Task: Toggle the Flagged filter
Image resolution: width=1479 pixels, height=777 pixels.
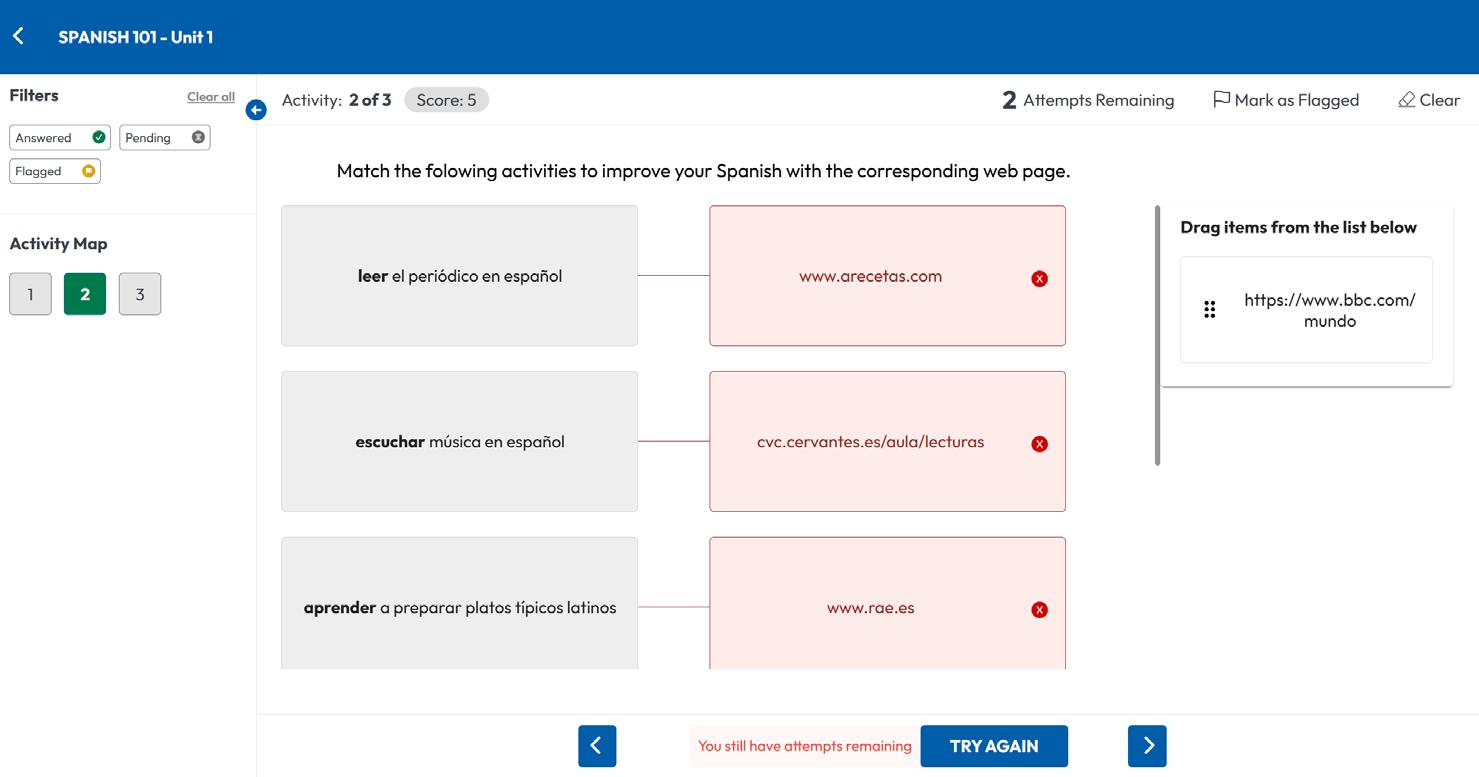Action: pyautogui.click(x=55, y=171)
